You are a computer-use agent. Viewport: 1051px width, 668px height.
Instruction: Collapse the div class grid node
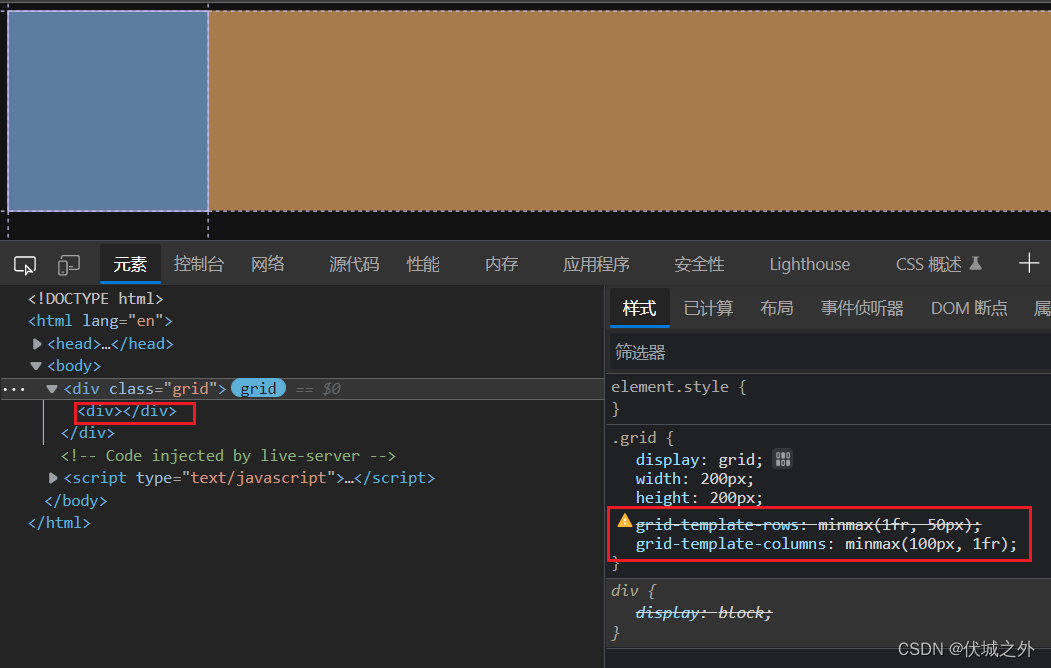(52, 389)
